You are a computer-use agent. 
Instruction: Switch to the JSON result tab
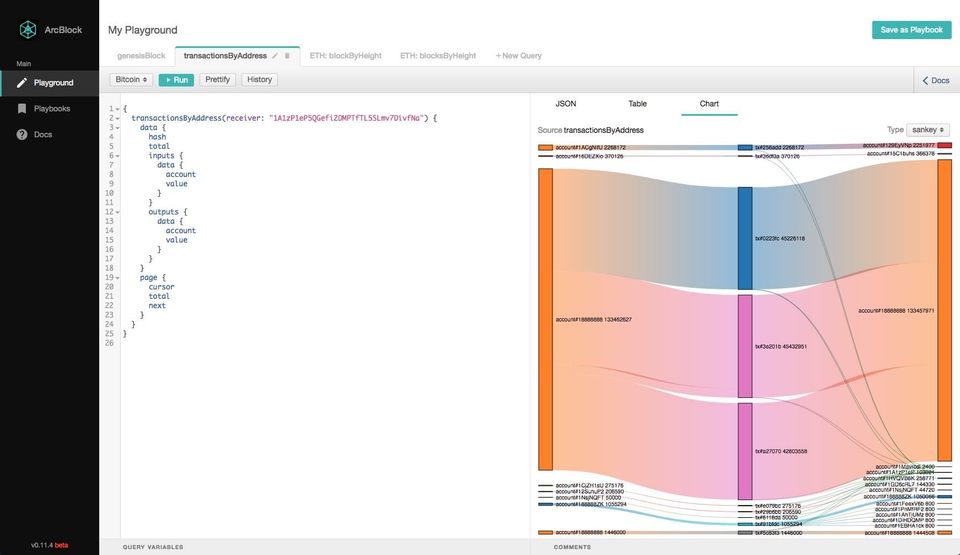pyautogui.click(x=566, y=104)
